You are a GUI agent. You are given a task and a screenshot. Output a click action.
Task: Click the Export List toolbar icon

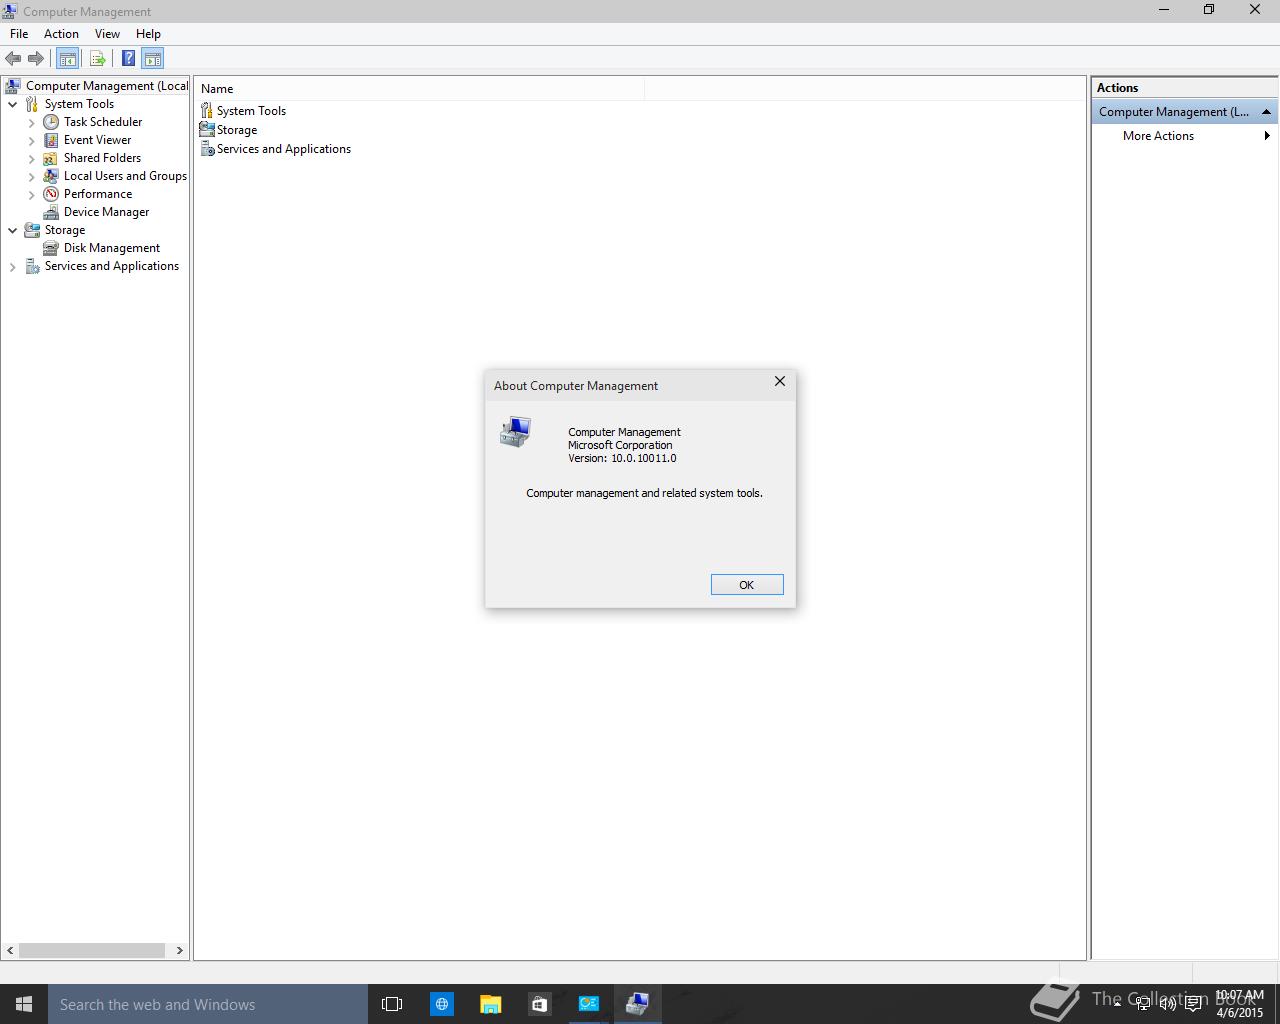click(97, 58)
